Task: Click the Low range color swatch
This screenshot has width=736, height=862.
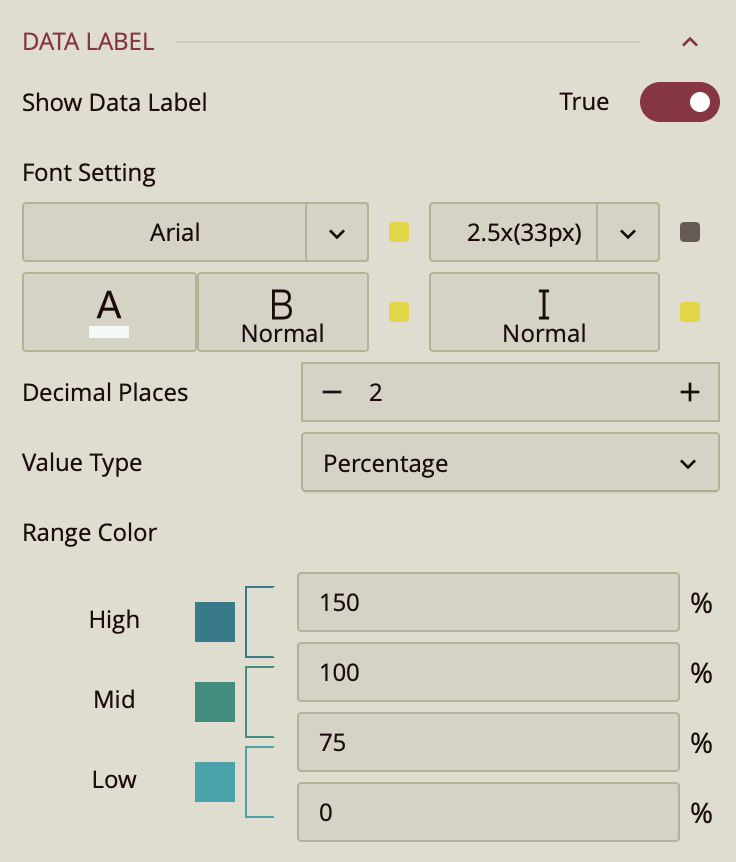Action: (215, 781)
